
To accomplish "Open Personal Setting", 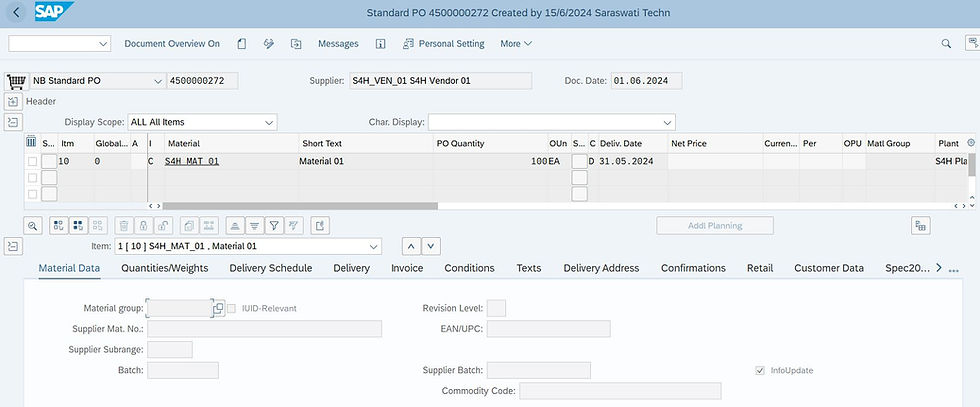I will [444, 44].
